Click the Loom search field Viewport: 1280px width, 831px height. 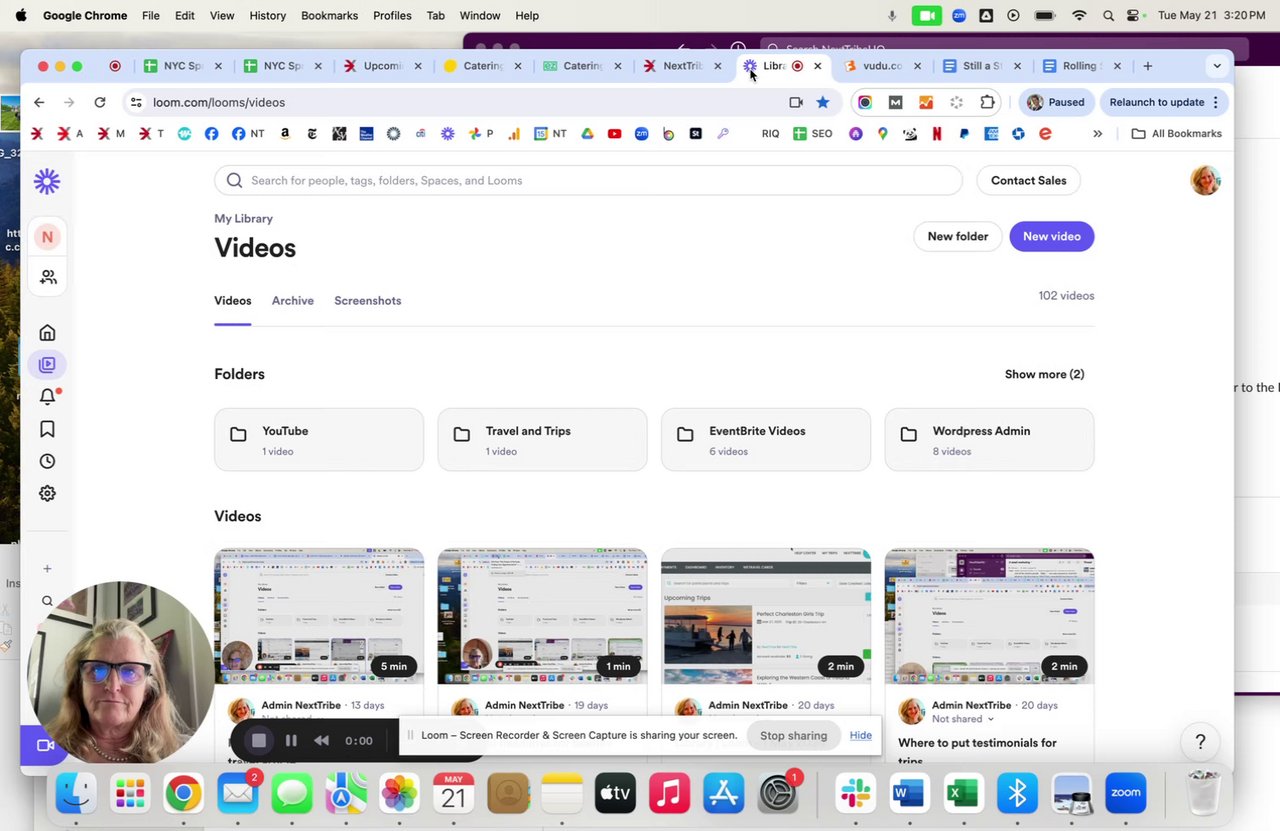point(588,180)
